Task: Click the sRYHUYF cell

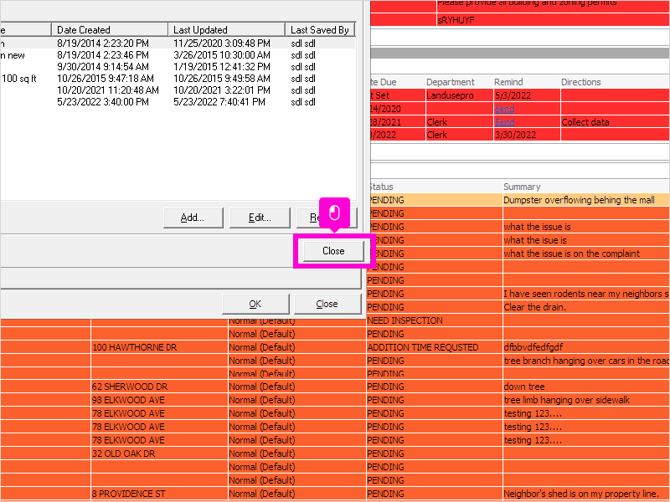Action: (553, 20)
